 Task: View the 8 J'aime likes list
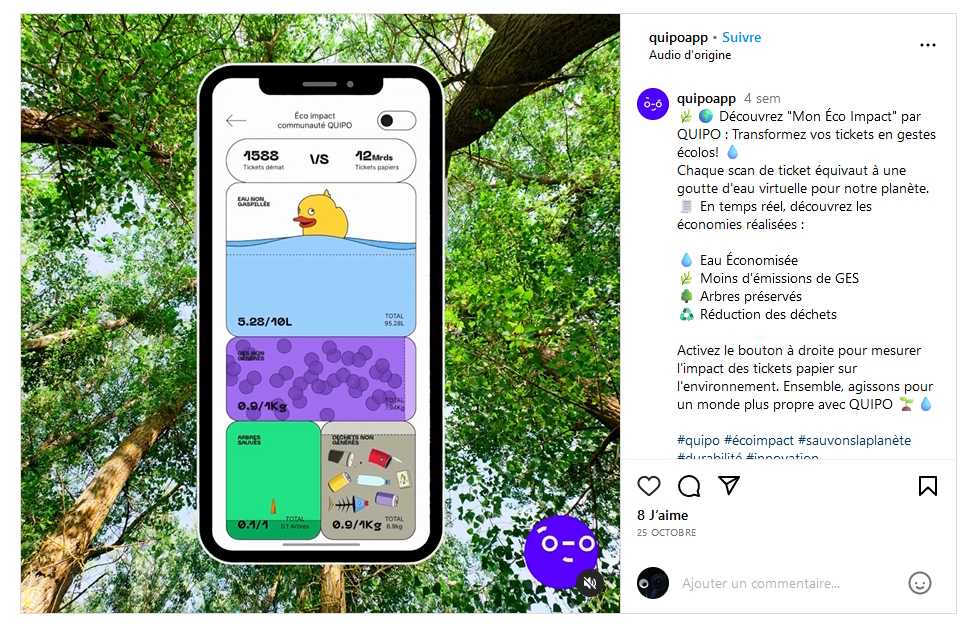(x=663, y=515)
